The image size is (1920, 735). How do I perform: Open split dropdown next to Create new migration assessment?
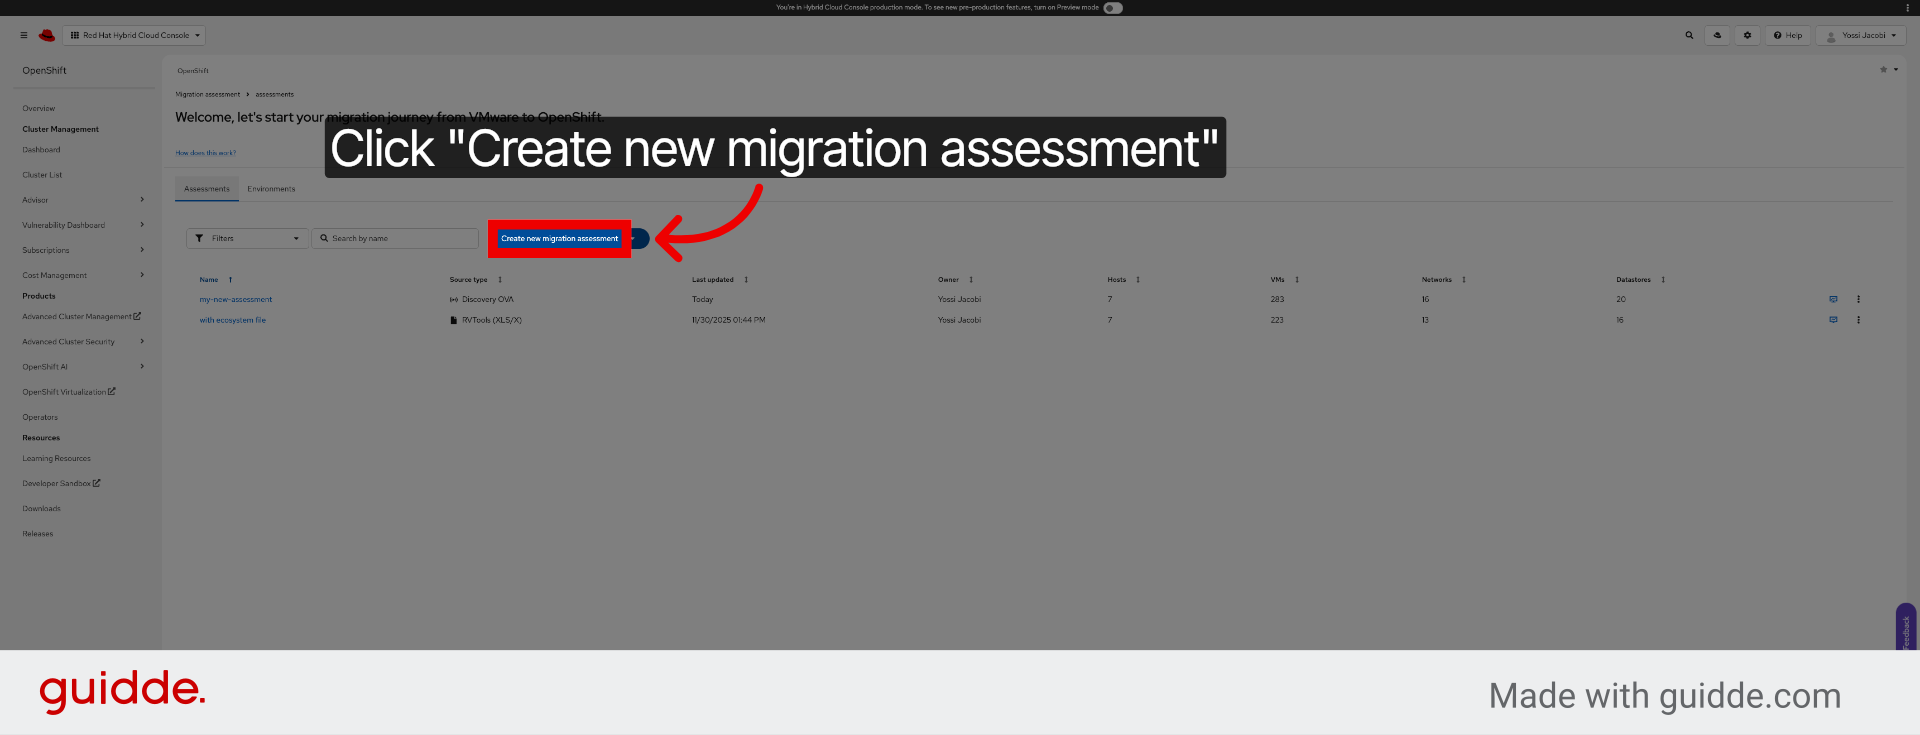pyautogui.click(x=640, y=238)
